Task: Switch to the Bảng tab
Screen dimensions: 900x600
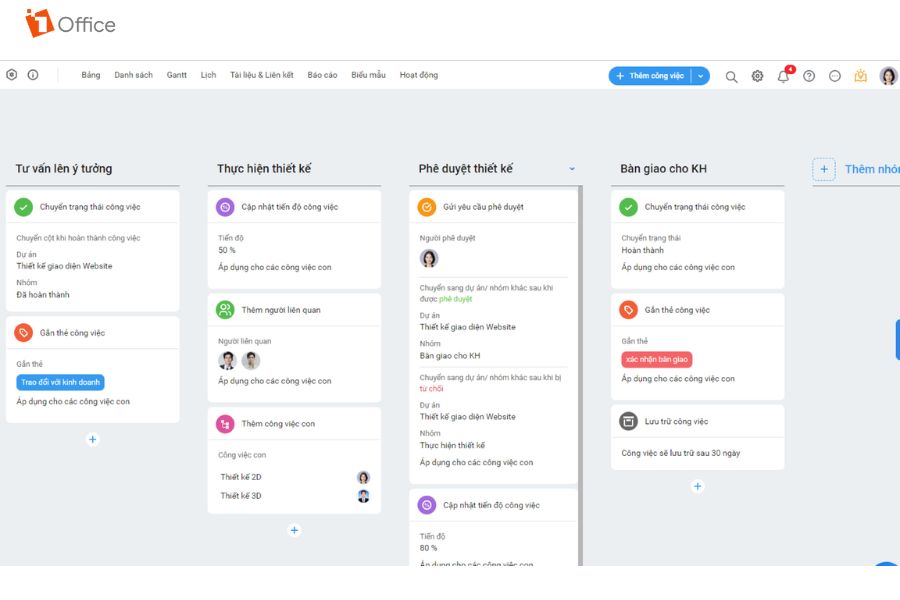Action: [91, 75]
